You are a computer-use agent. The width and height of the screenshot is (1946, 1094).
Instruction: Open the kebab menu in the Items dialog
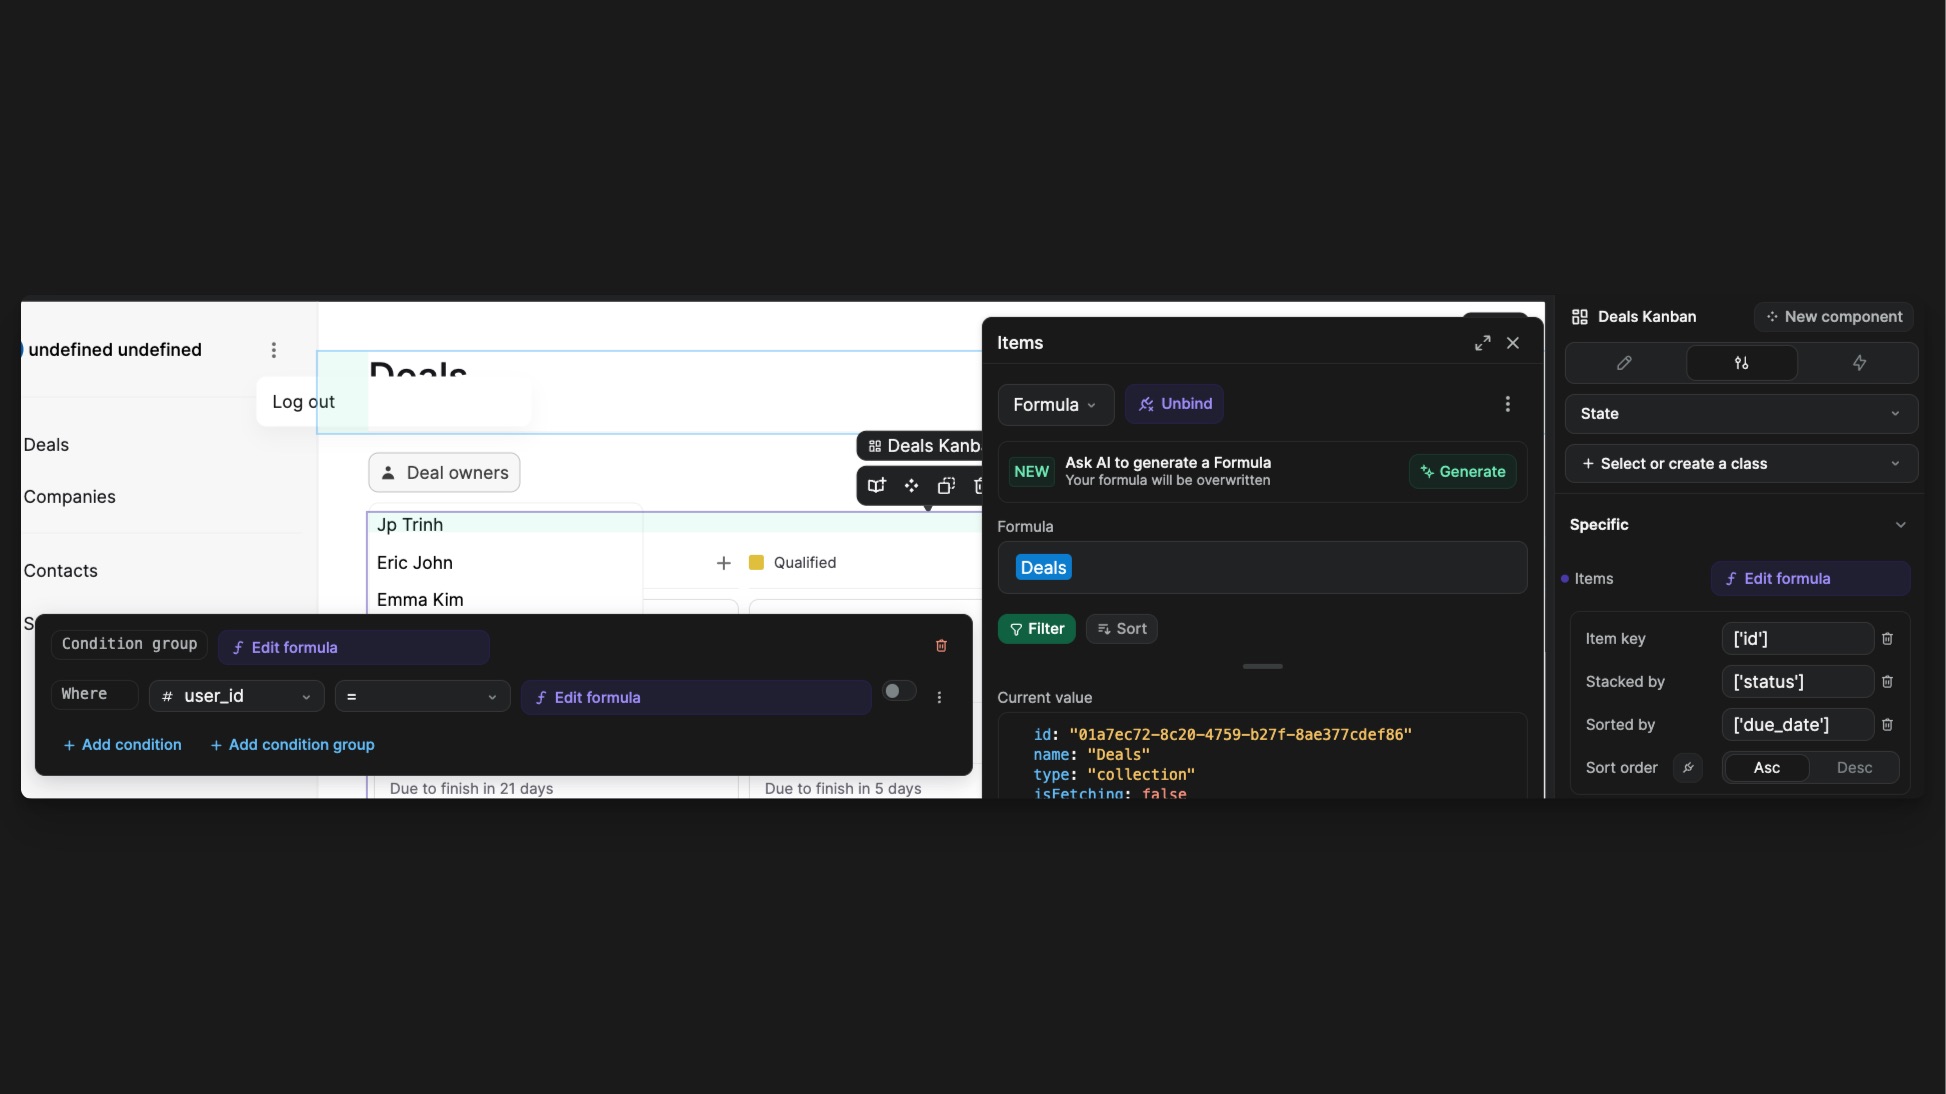click(x=1507, y=404)
